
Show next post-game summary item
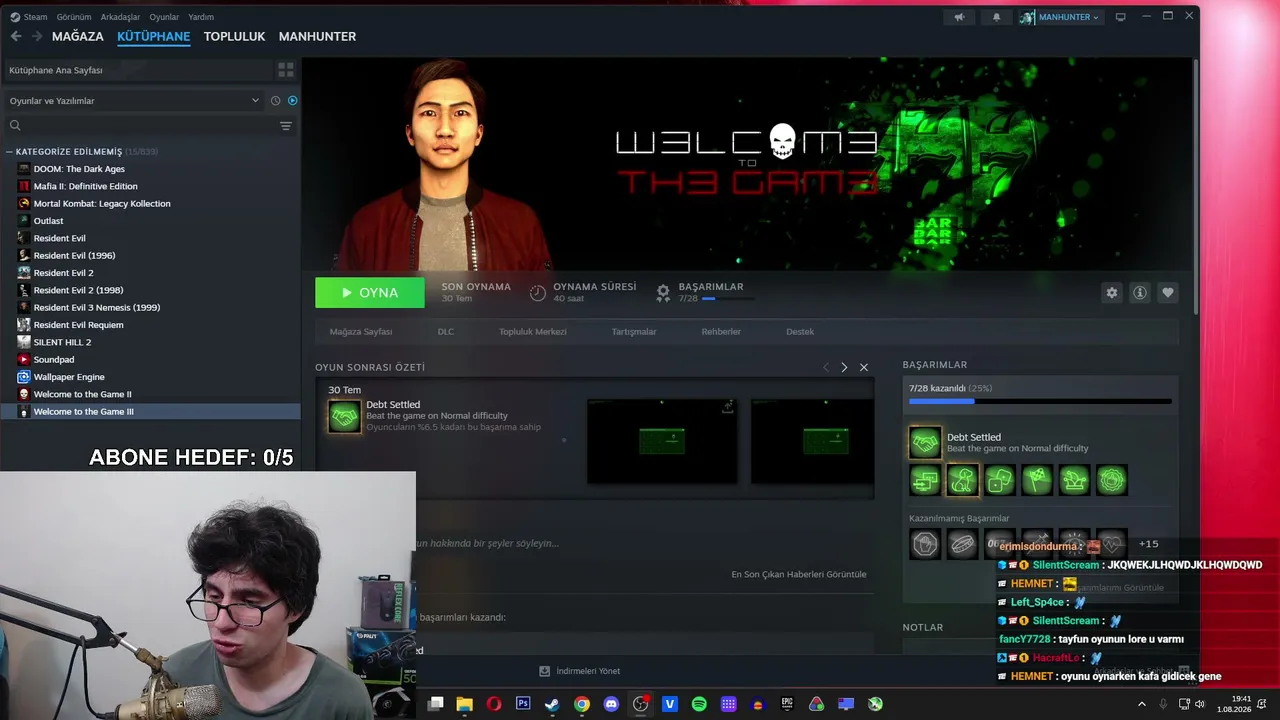[844, 367]
